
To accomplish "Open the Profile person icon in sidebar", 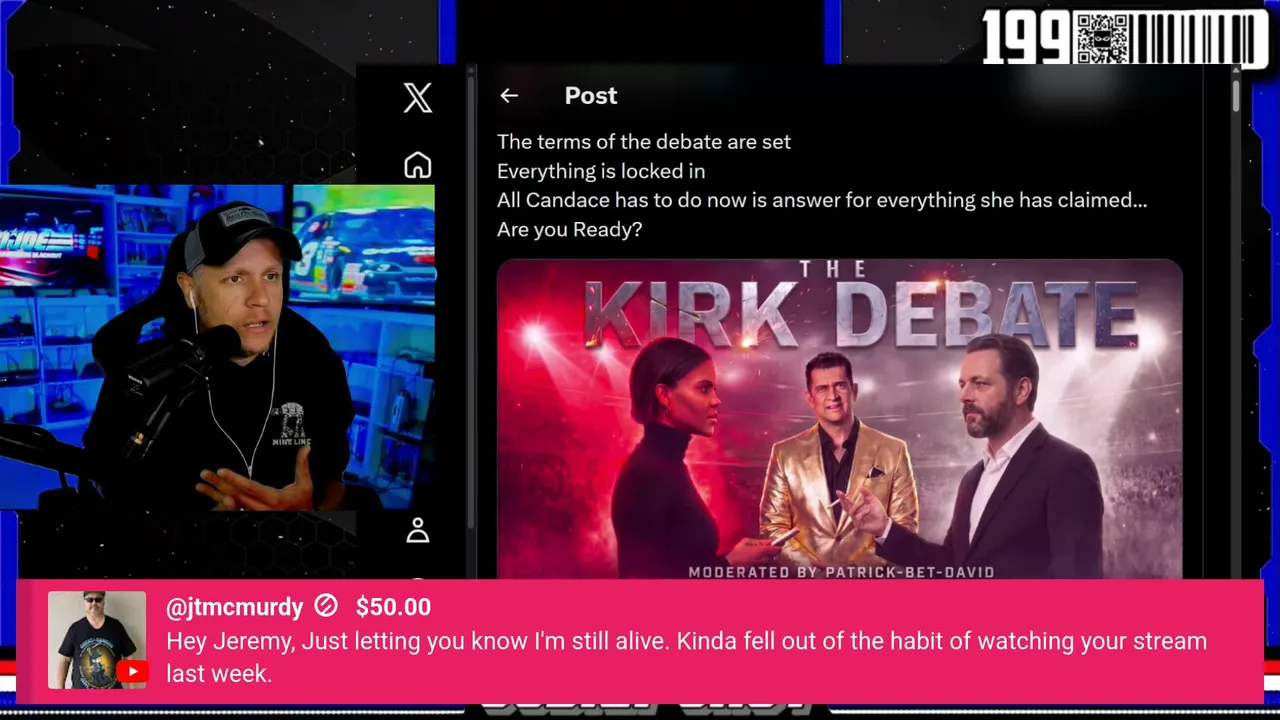I will [x=418, y=531].
